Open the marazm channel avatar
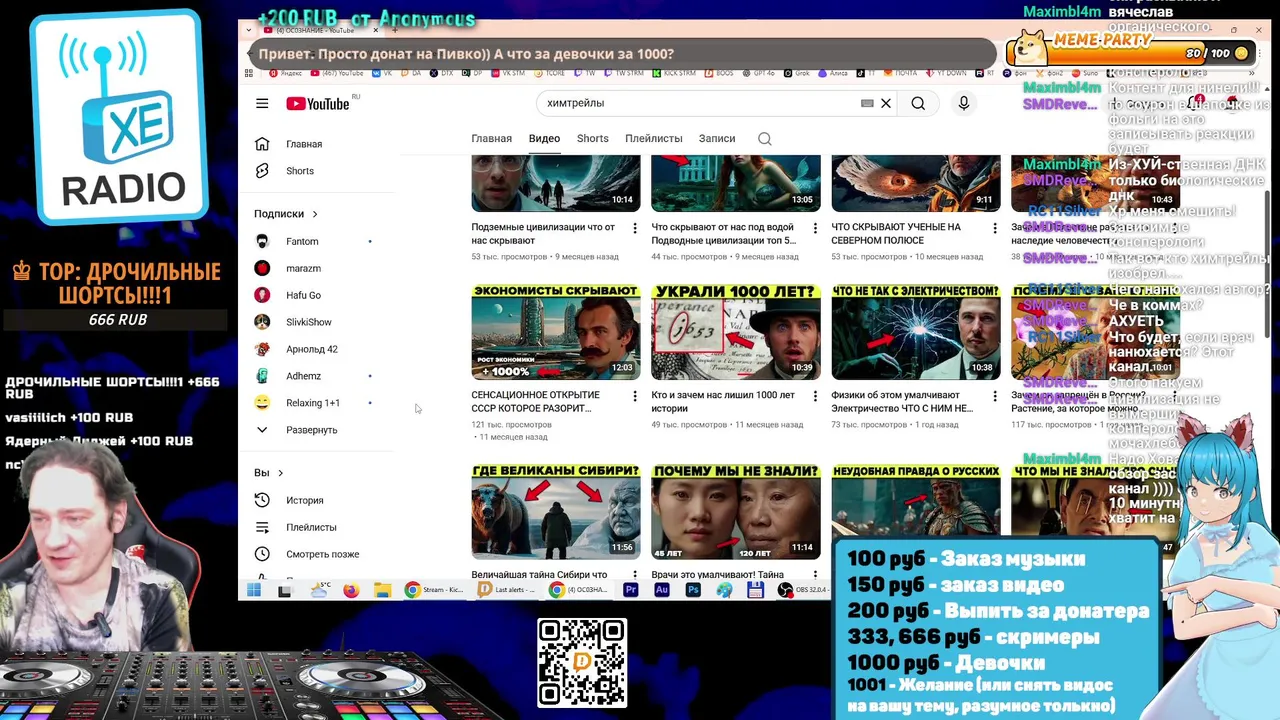Viewport: 1280px width, 720px height. click(x=262, y=268)
